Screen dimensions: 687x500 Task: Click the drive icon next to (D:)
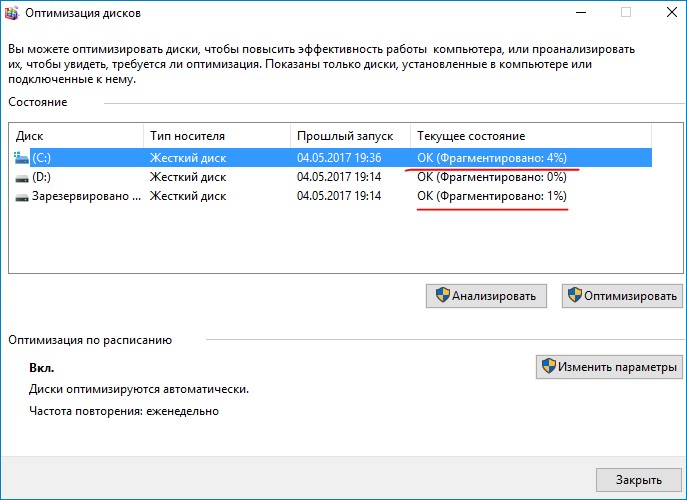22,177
